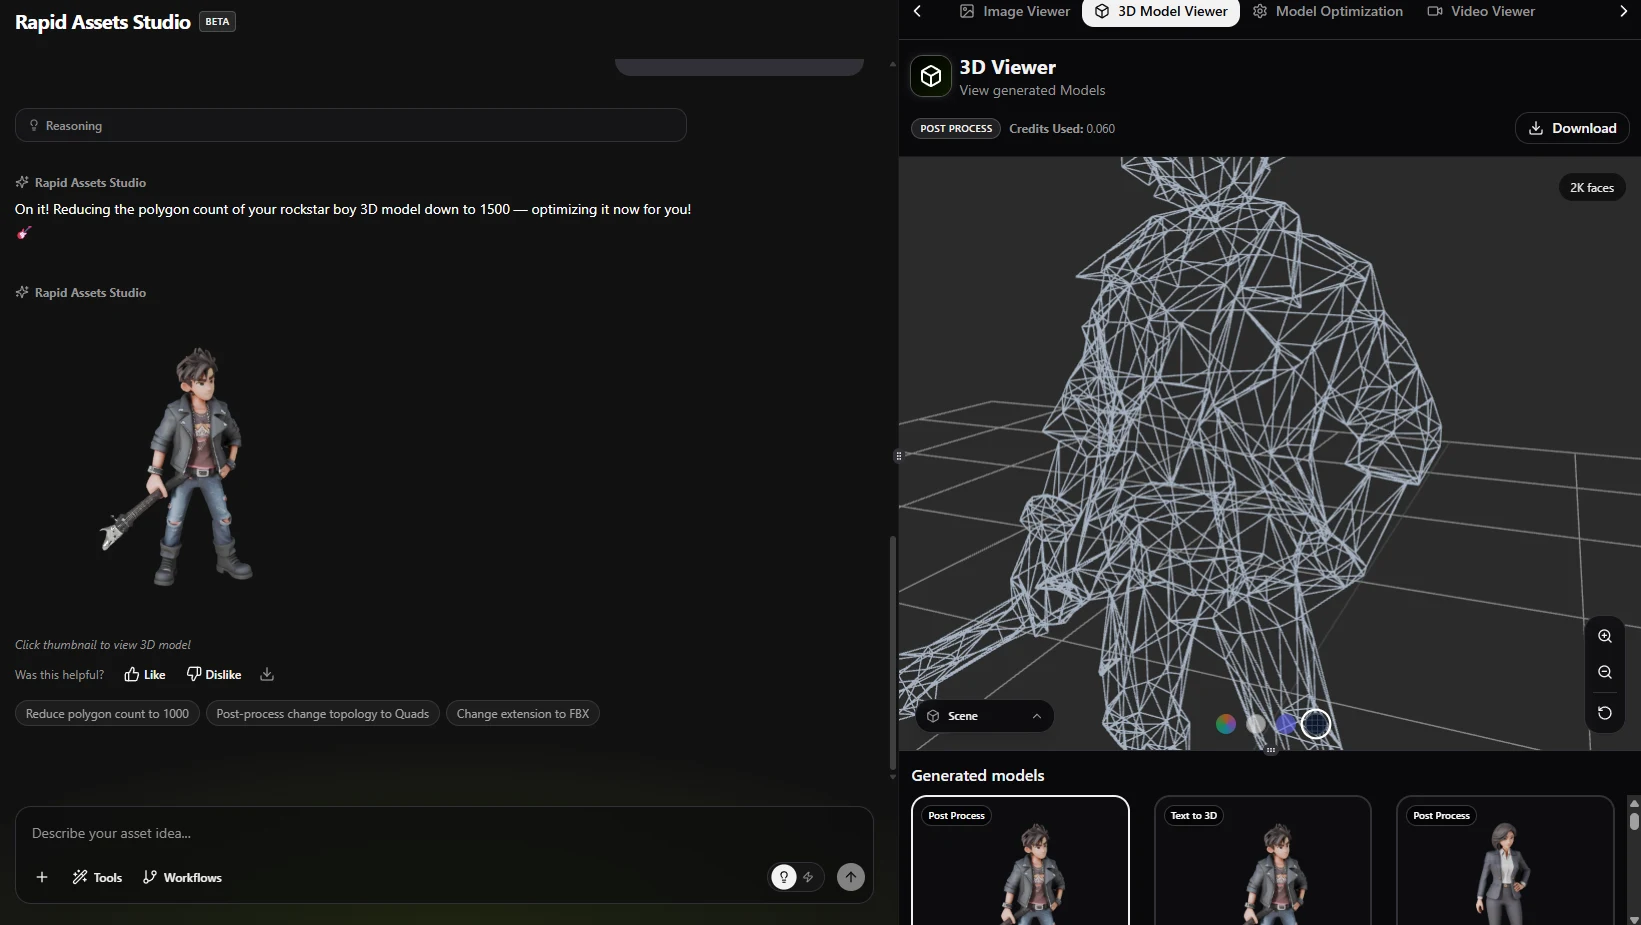The image size is (1641, 925).
Task: Choose Reduce polygon count to 1000 suggestion
Action: pyautogui.click(x=107, y=713)
